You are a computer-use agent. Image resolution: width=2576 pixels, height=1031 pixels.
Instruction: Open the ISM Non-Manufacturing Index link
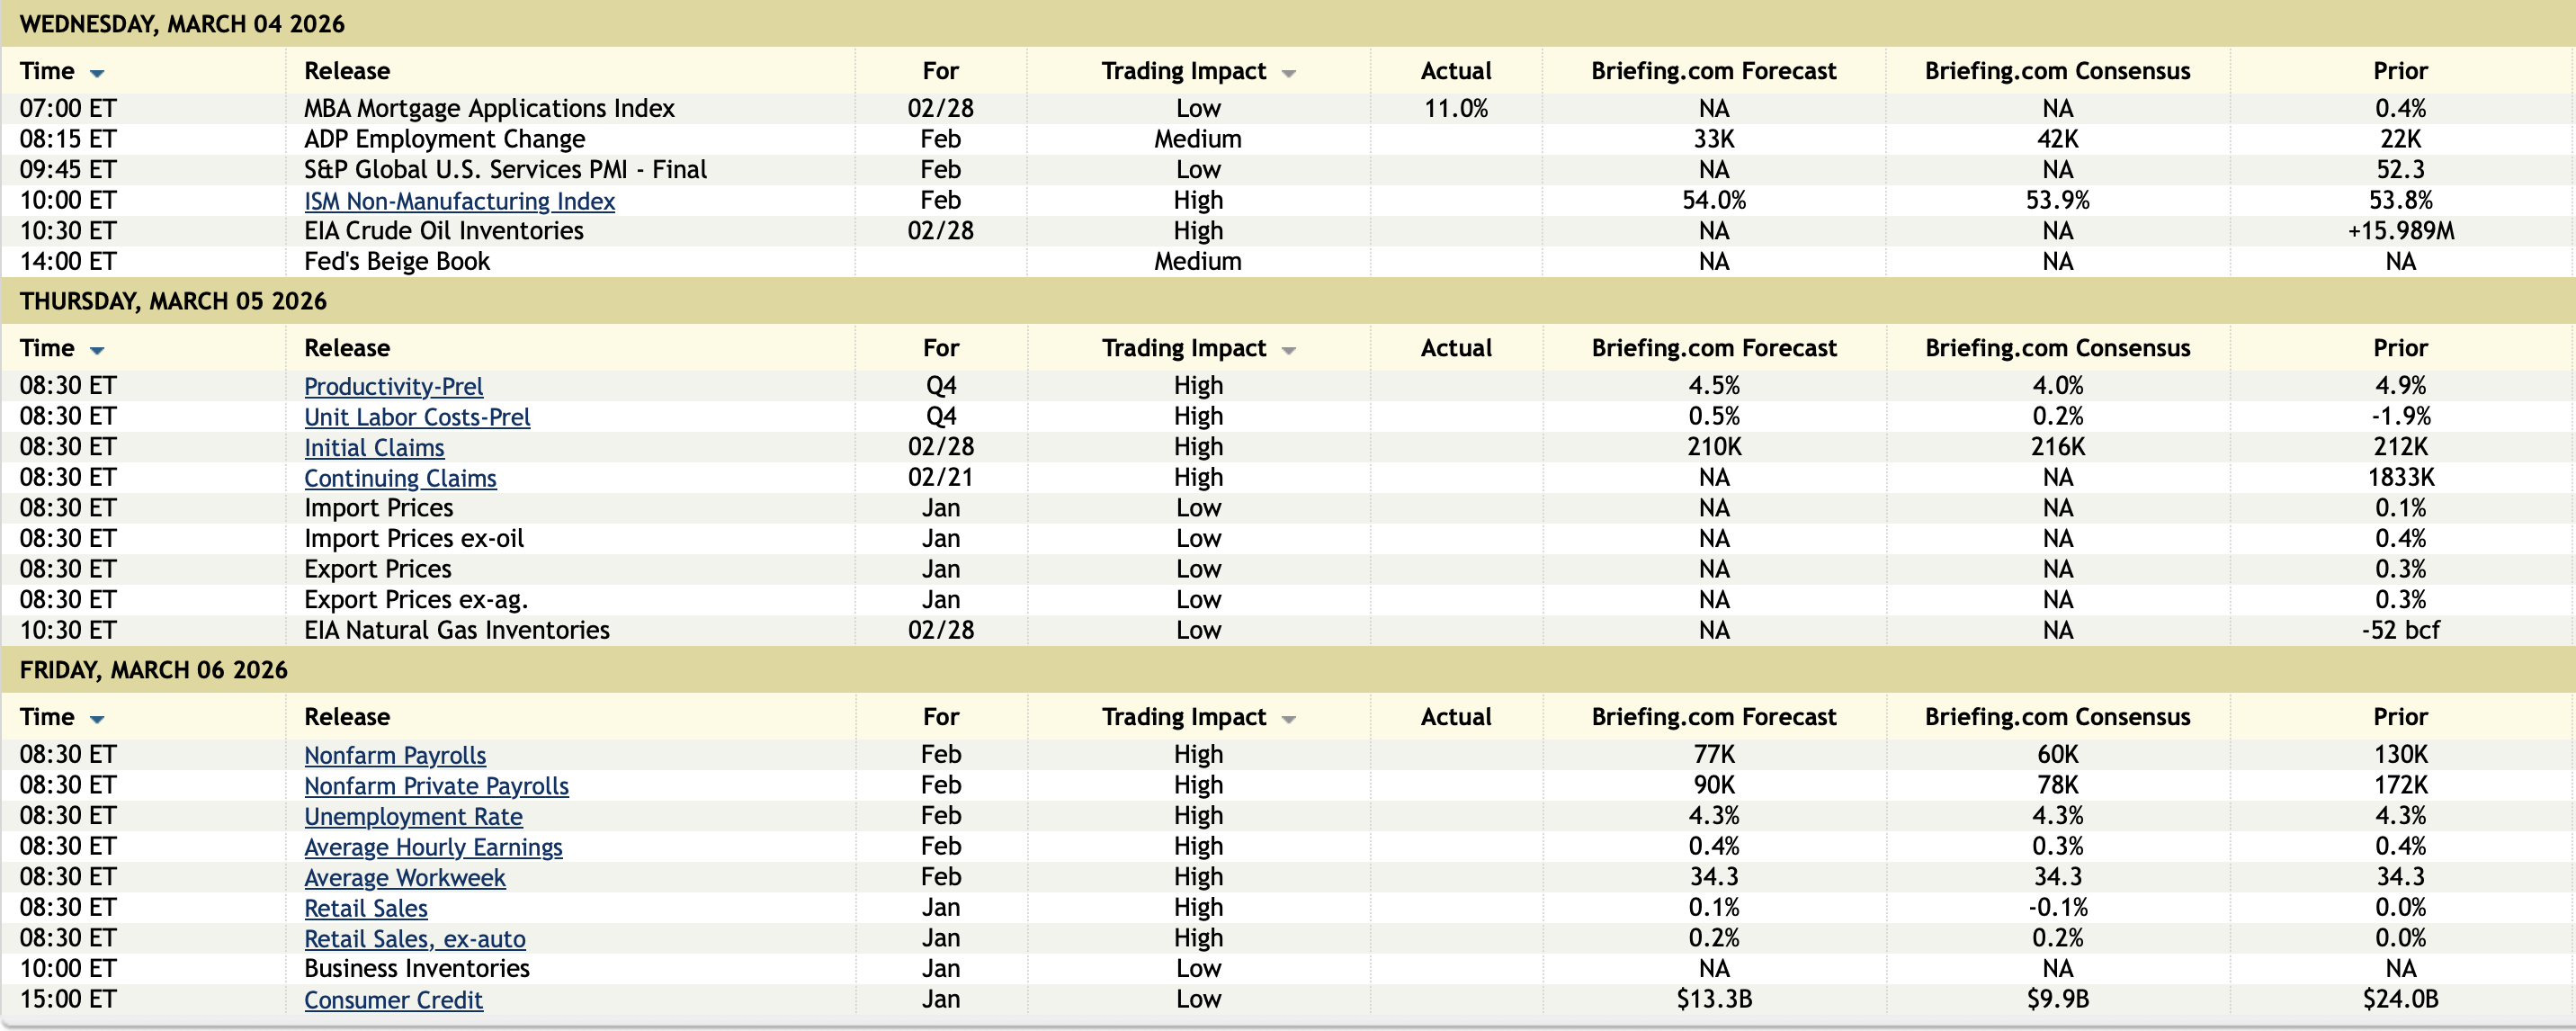pos(459,201)
